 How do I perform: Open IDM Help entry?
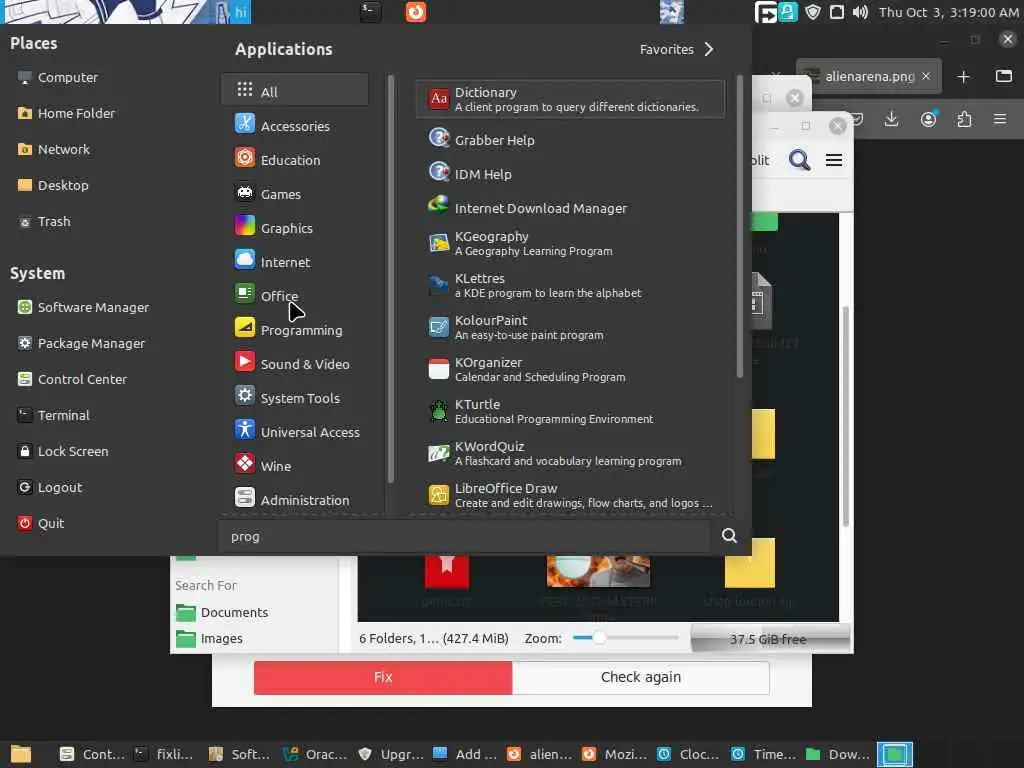click(x=569, y=174)
